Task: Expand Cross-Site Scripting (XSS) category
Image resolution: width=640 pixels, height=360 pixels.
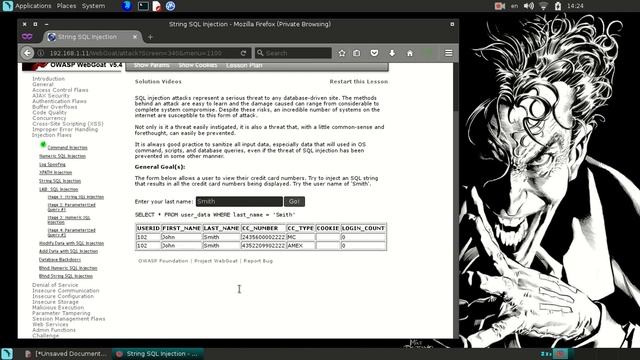Action: pyautogui.click(x=68, y=124)
